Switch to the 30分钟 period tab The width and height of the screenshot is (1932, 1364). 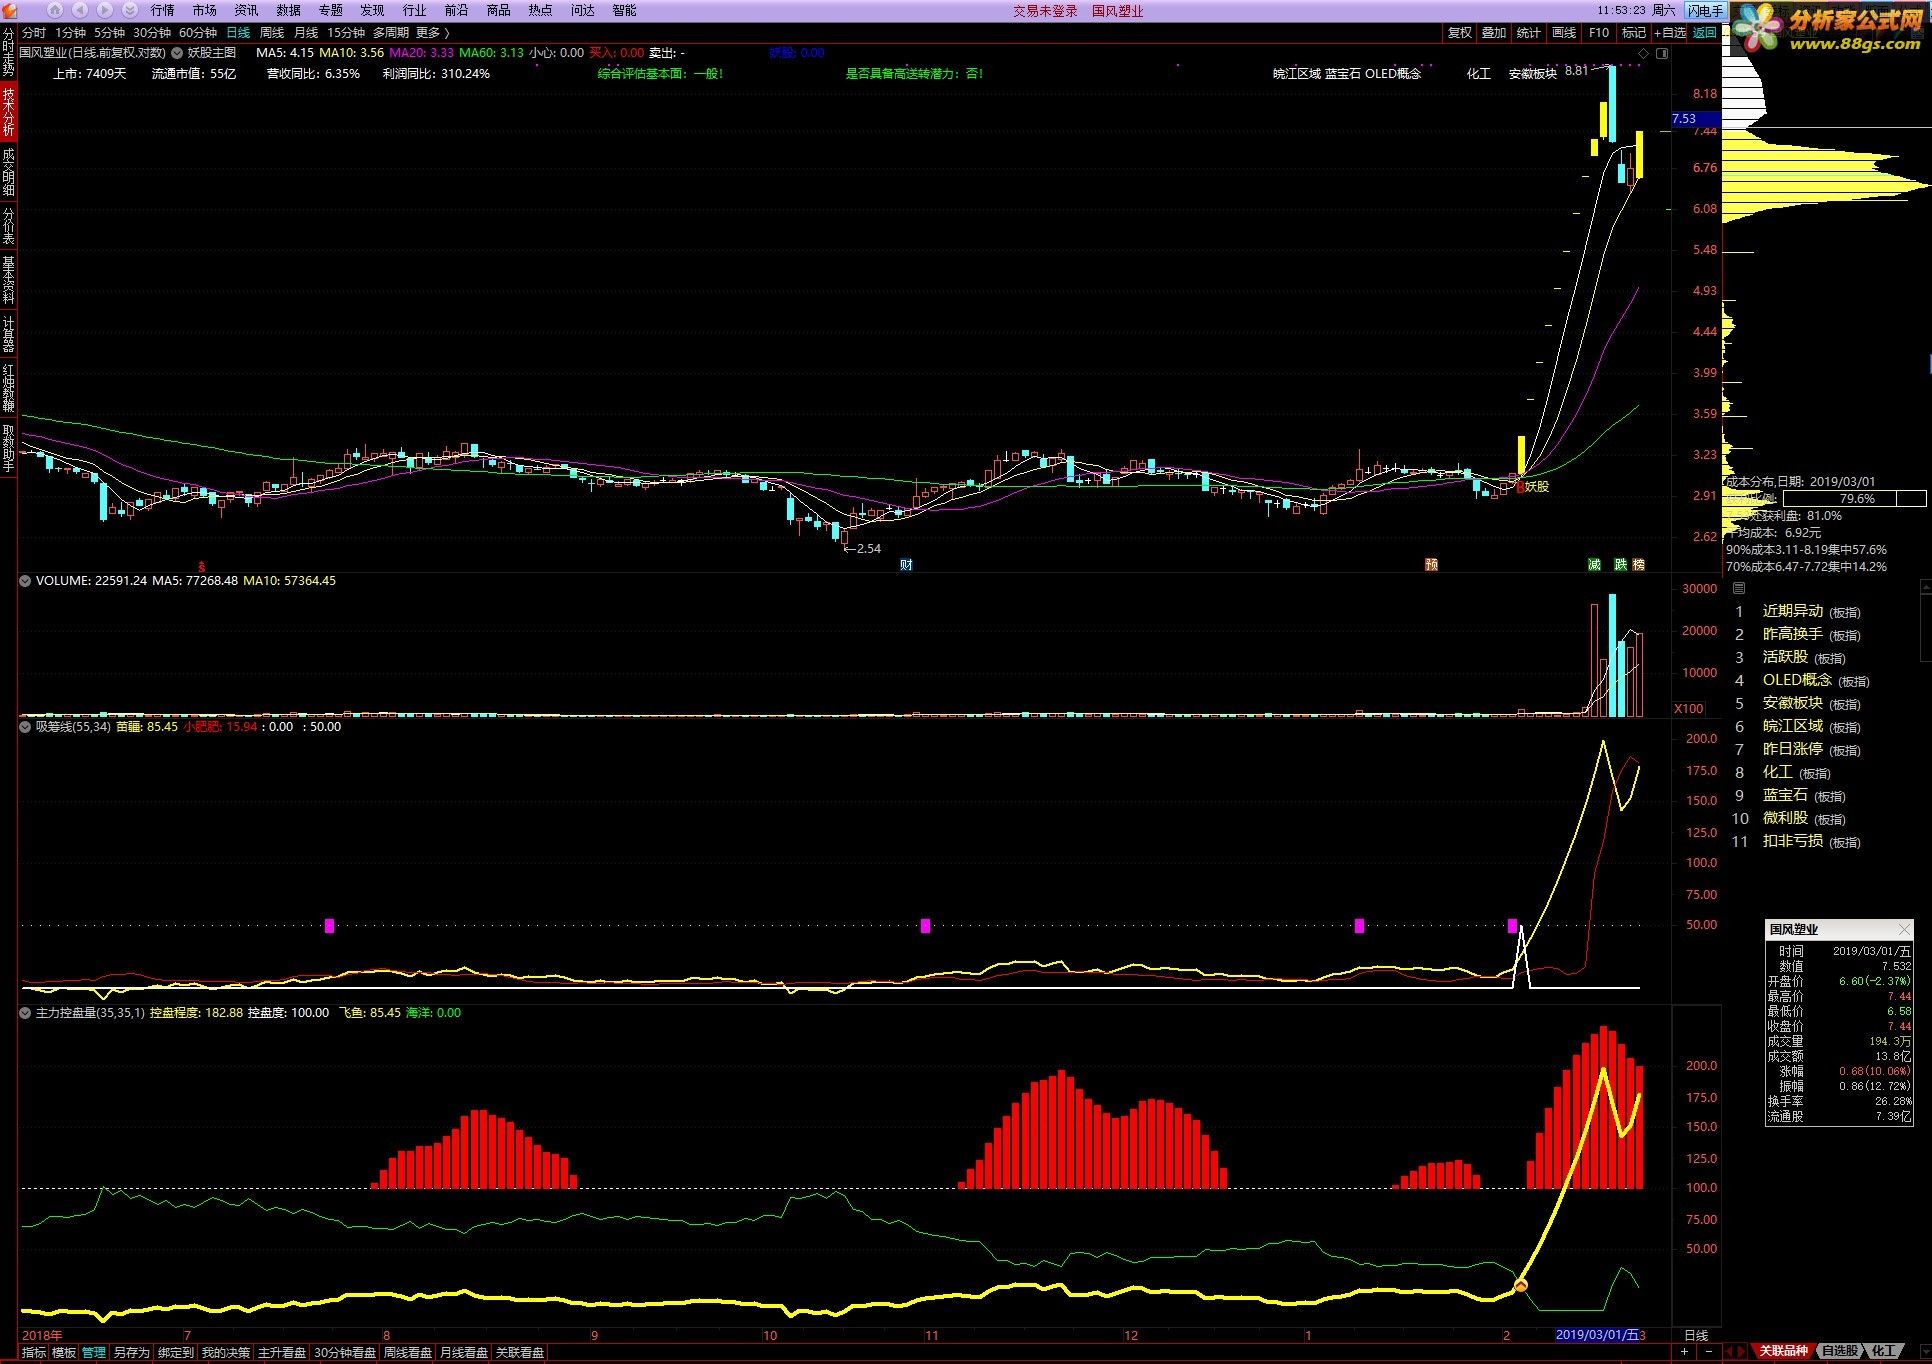coord(152,33)
